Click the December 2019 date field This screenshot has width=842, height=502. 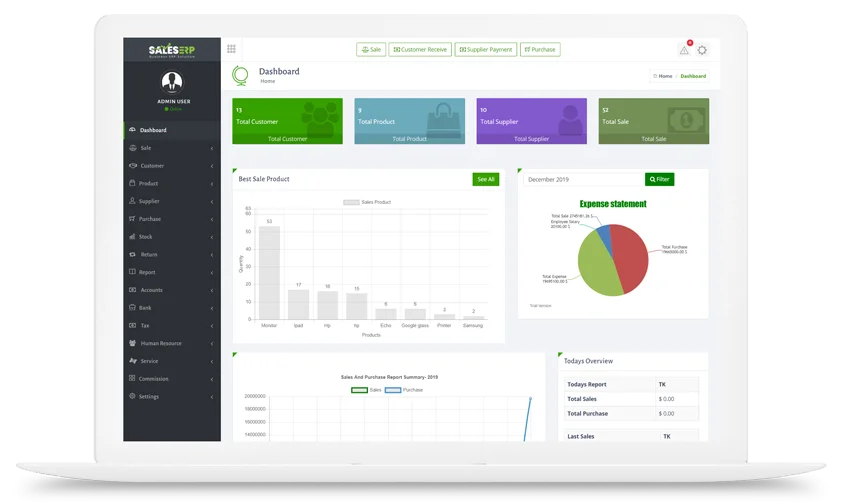(x=582, y=179)
